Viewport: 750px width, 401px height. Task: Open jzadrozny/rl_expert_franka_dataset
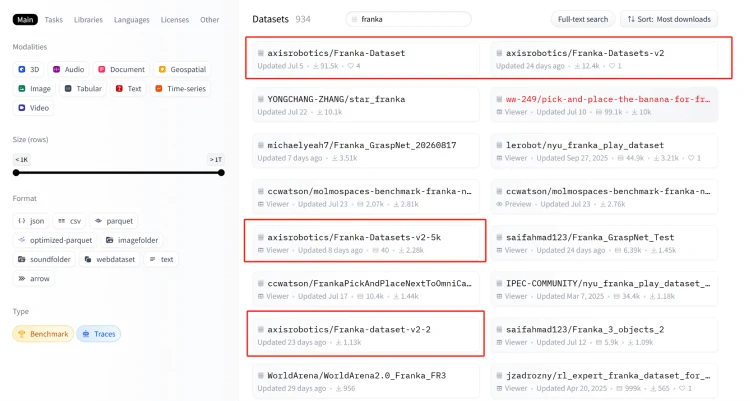tap(604, 381)
